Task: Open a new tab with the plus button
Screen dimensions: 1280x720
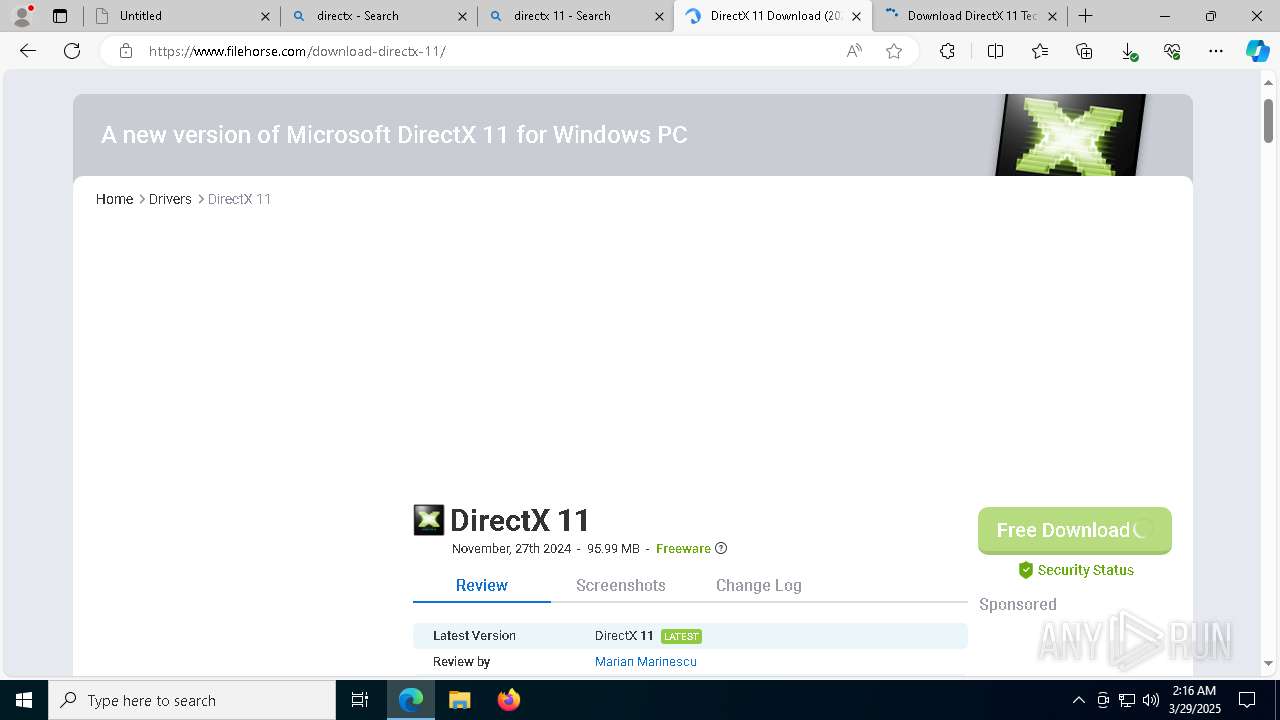Action: (1085, 16)
